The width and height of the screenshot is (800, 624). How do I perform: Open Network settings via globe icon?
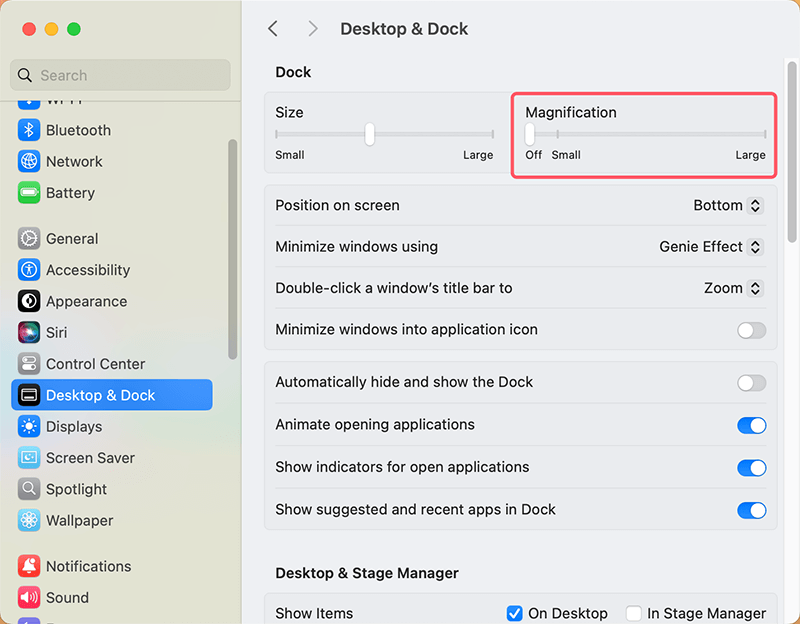pos(29,161)
